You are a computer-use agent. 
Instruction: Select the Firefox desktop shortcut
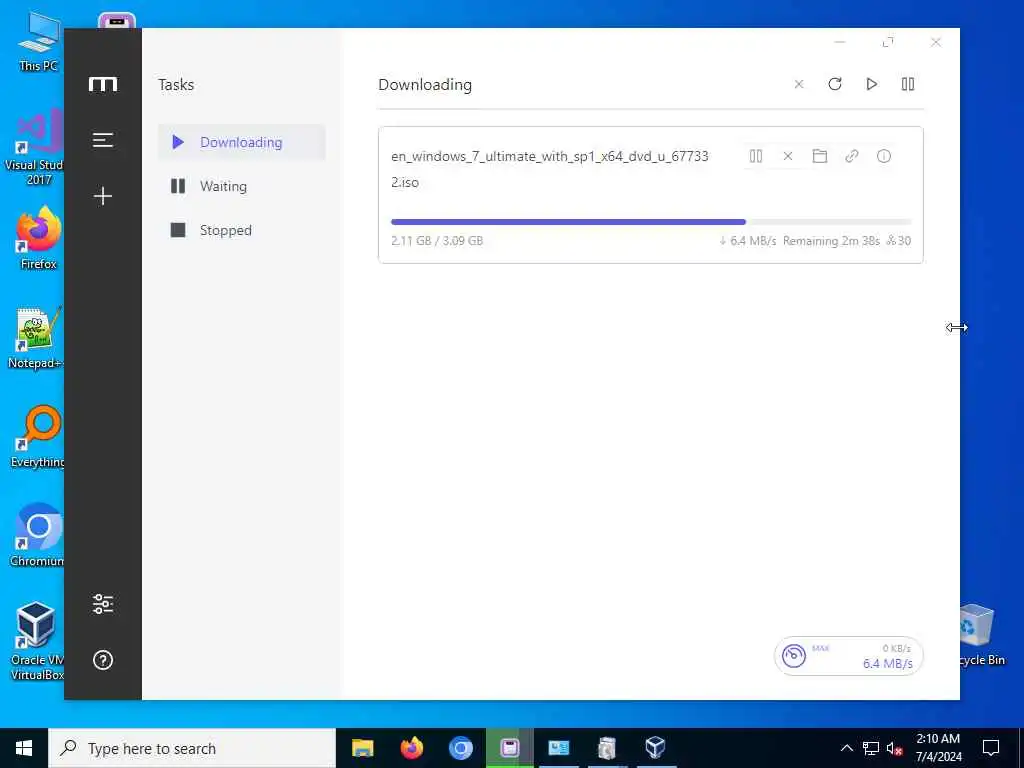(39, 237)
